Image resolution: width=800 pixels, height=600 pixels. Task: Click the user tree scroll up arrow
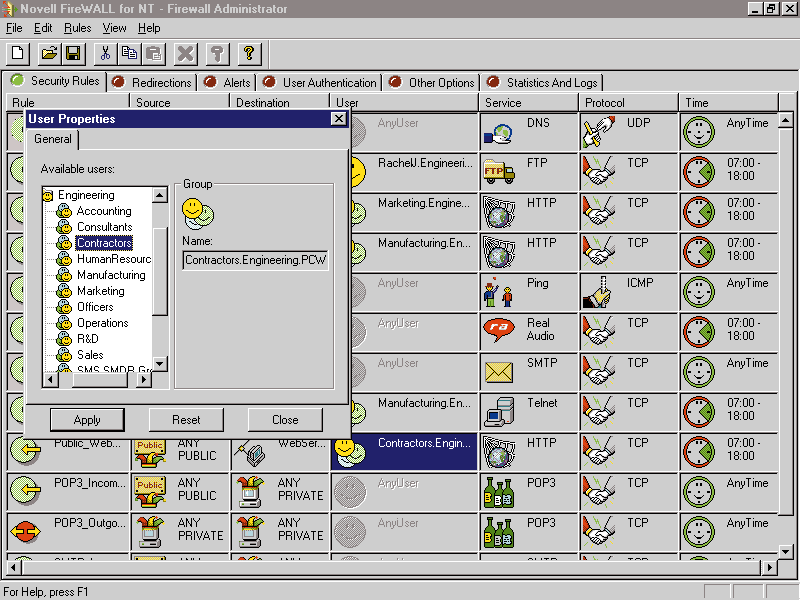point(160,195)
